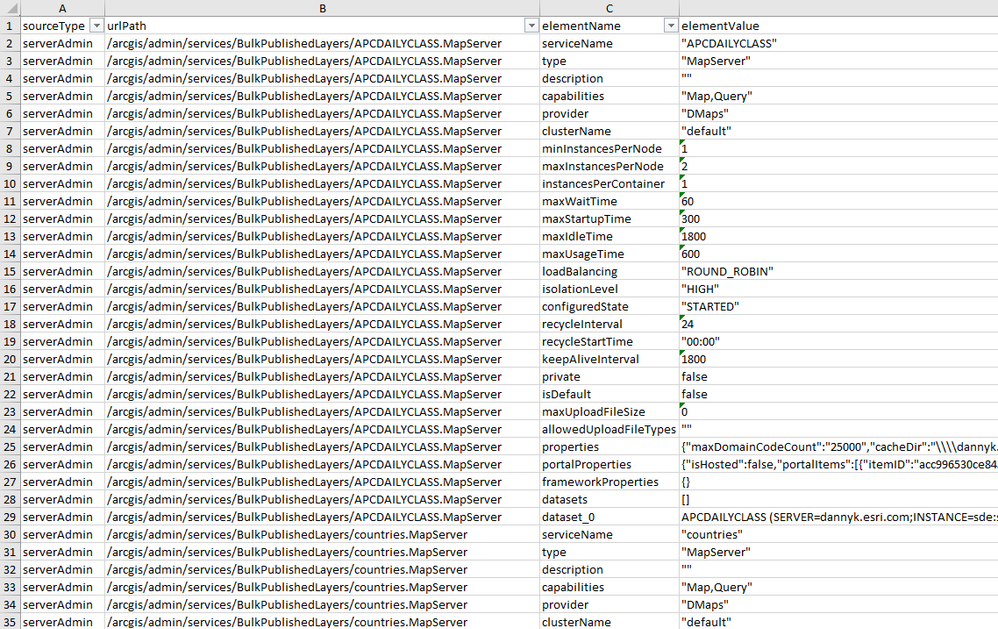Open the urlPath filter dropdown
The image size is (998, 629).
point(531,26)
